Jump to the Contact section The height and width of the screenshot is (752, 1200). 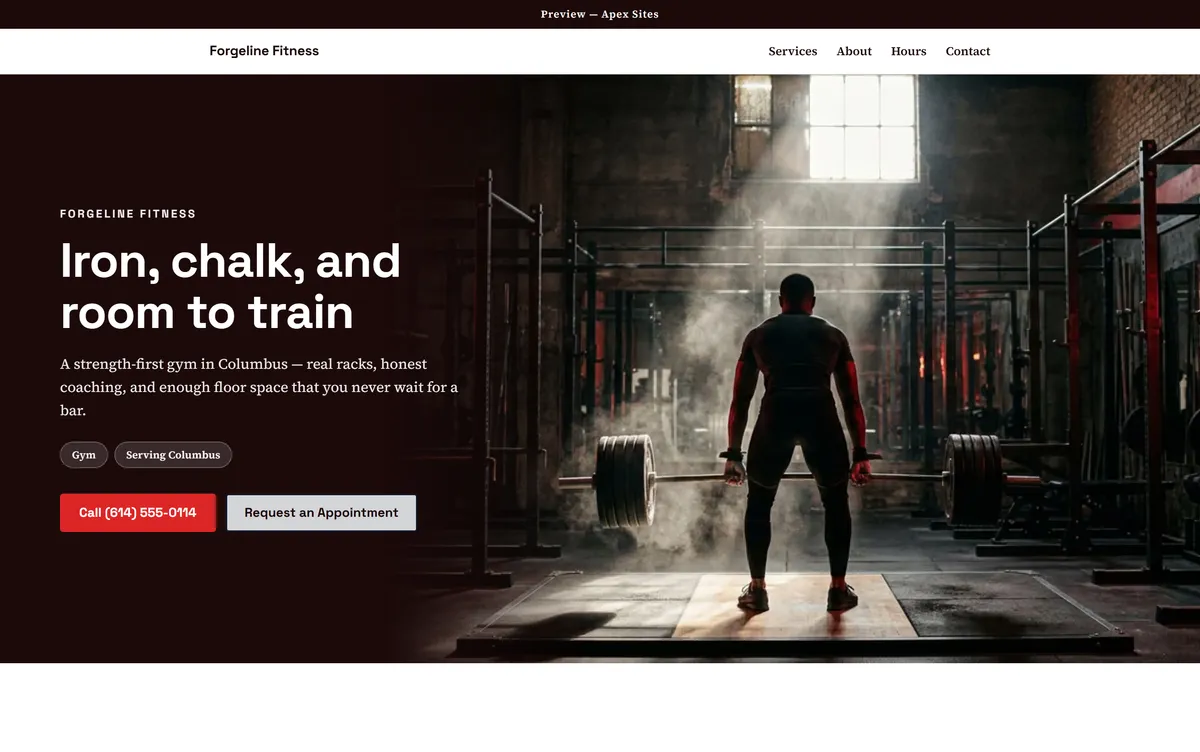pos(968,51)
